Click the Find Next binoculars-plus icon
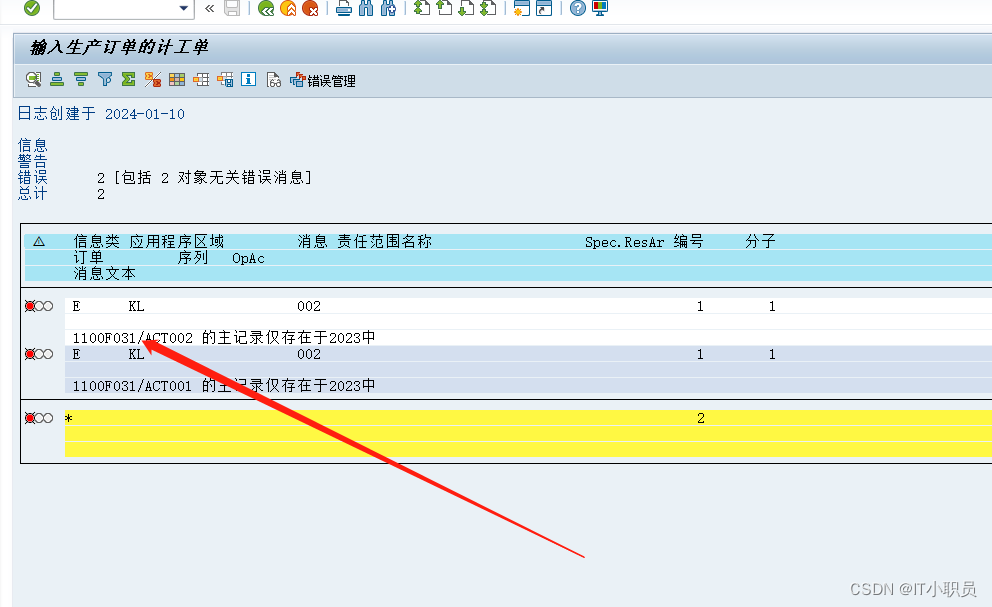Viewport: 992px width, 607px height. [x=388, y=8]
